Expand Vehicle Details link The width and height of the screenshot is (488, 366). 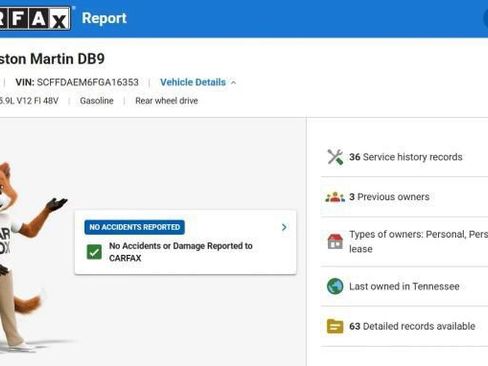193,82
